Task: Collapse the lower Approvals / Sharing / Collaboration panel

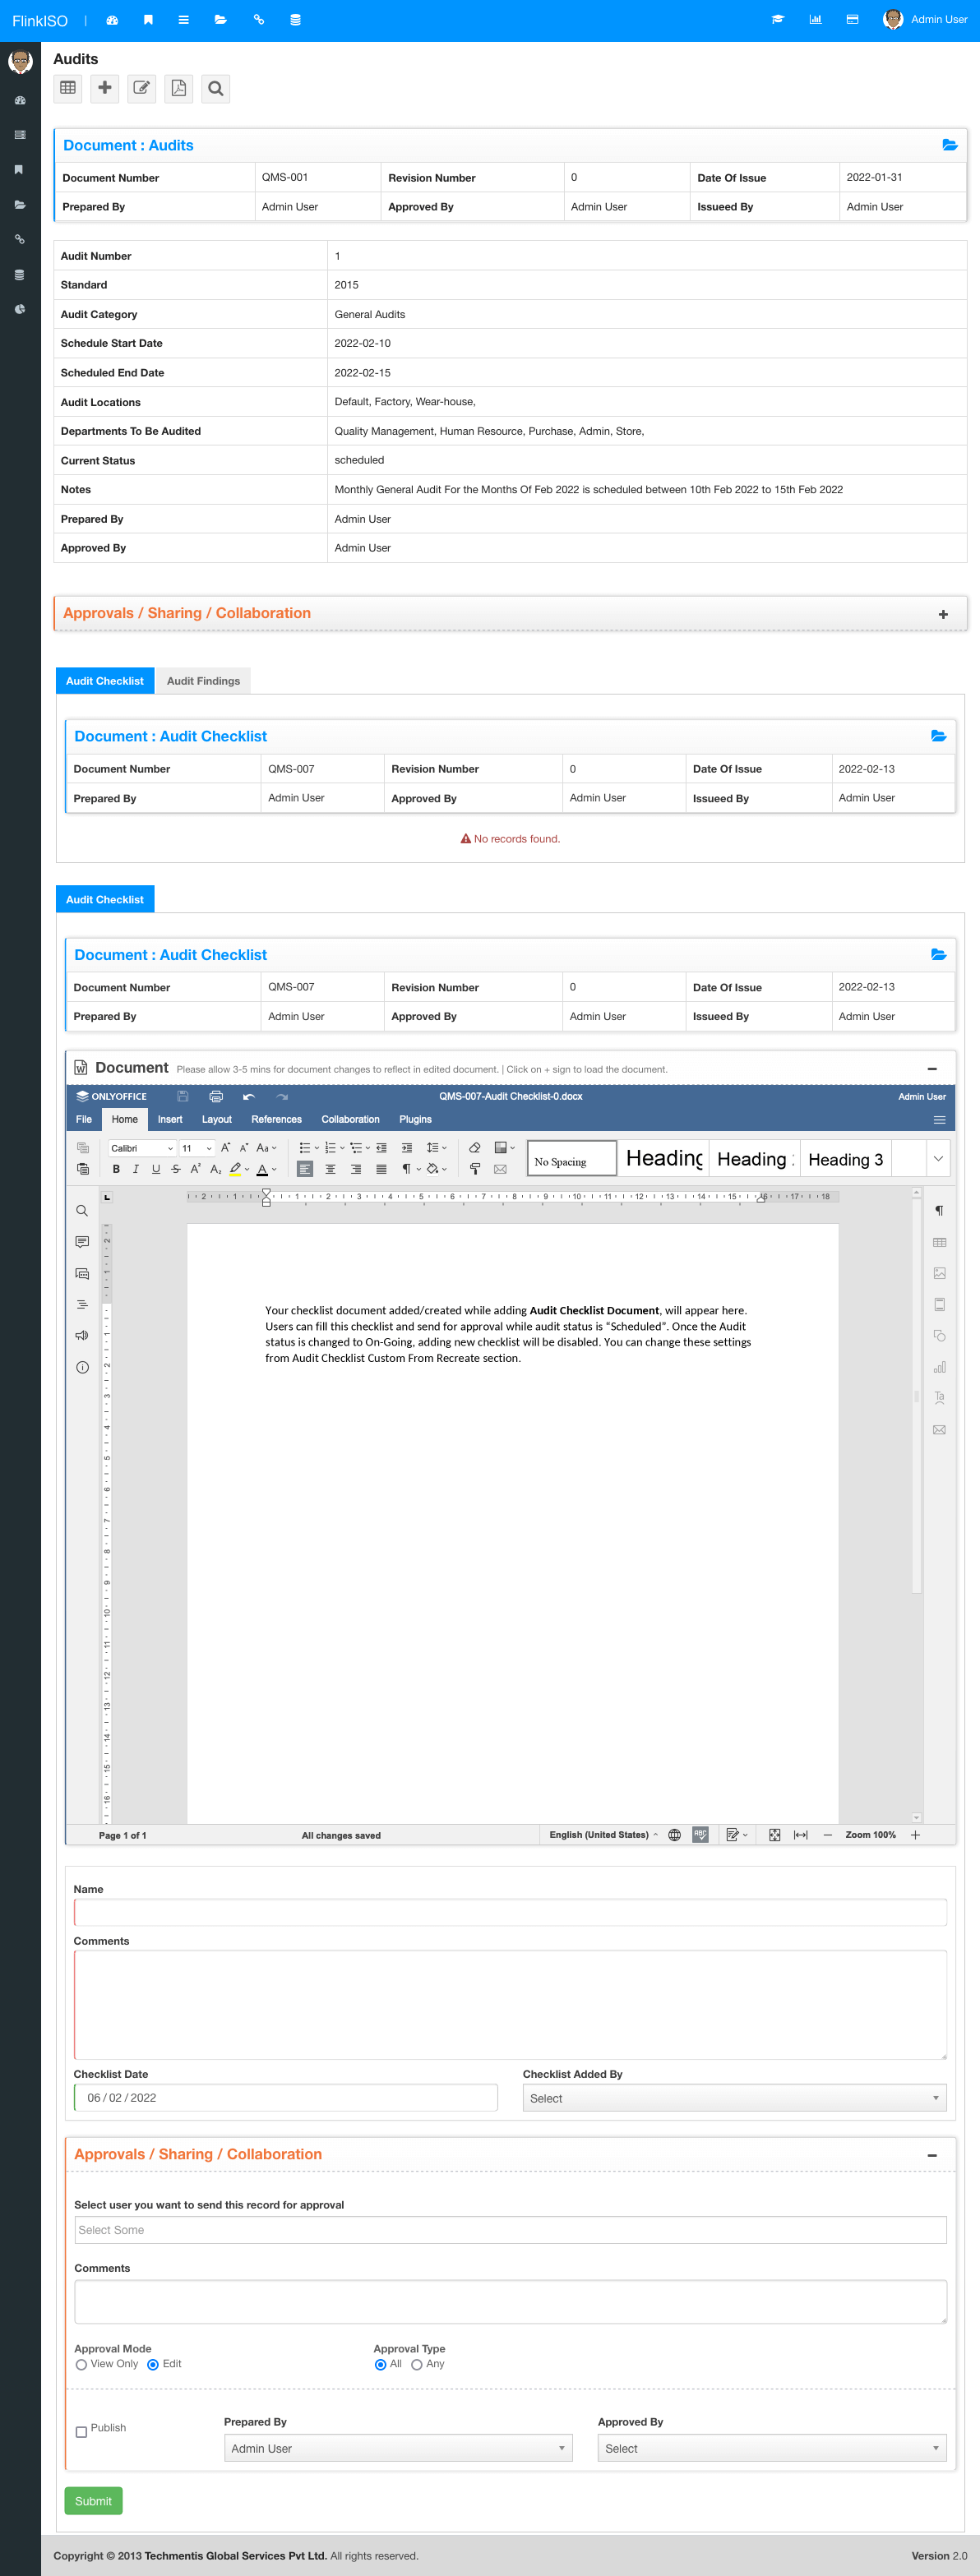Action: click(932, 2156)
